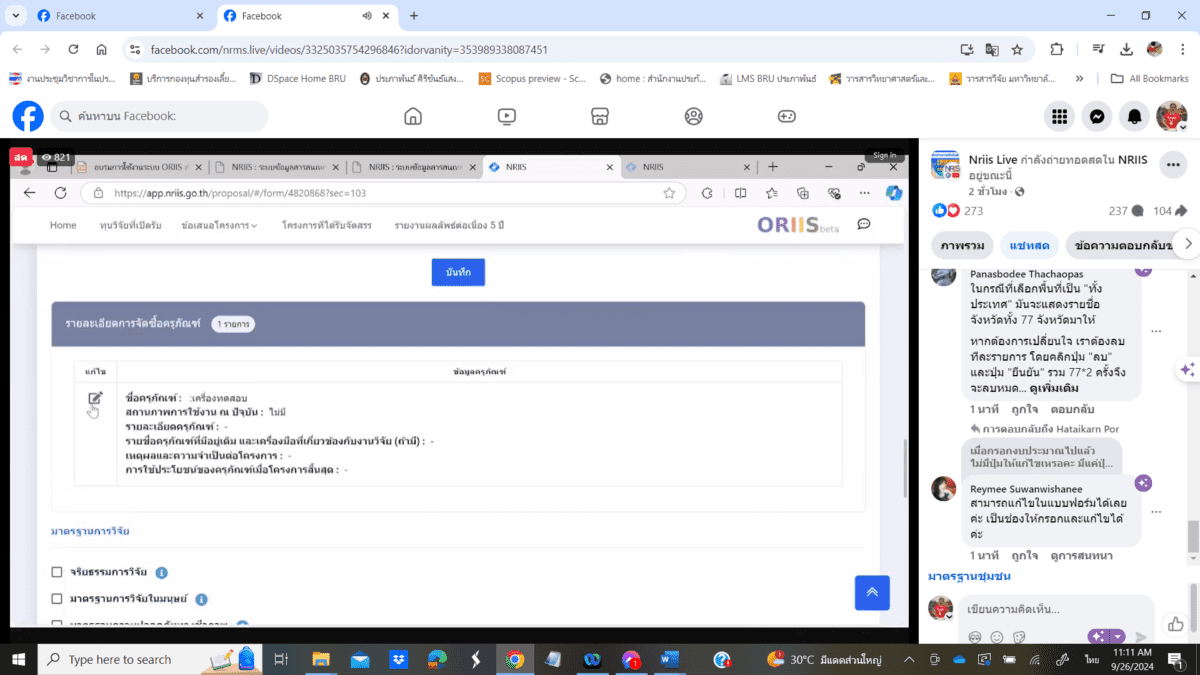Click the เขียนความคิดเห็น comment input field

[1057, 609]
